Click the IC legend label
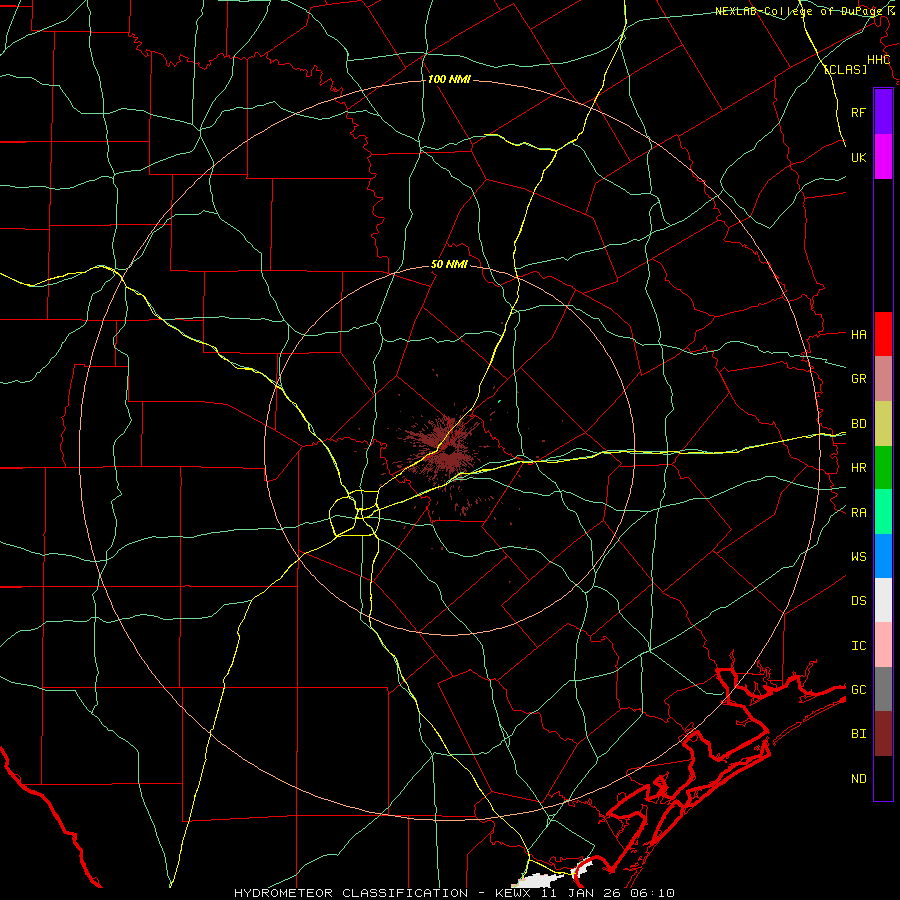The height and width of the screenshot is (900, 900). point(858,645)
